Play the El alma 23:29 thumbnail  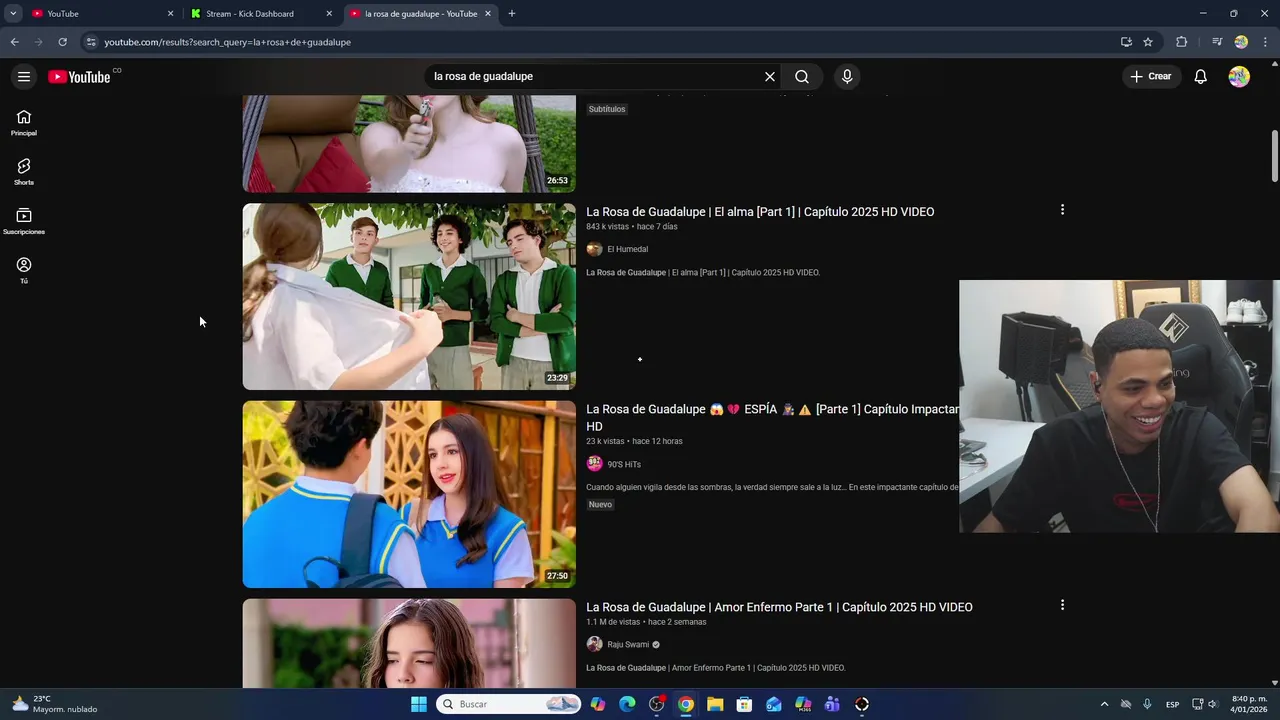[x=409, y=297]
